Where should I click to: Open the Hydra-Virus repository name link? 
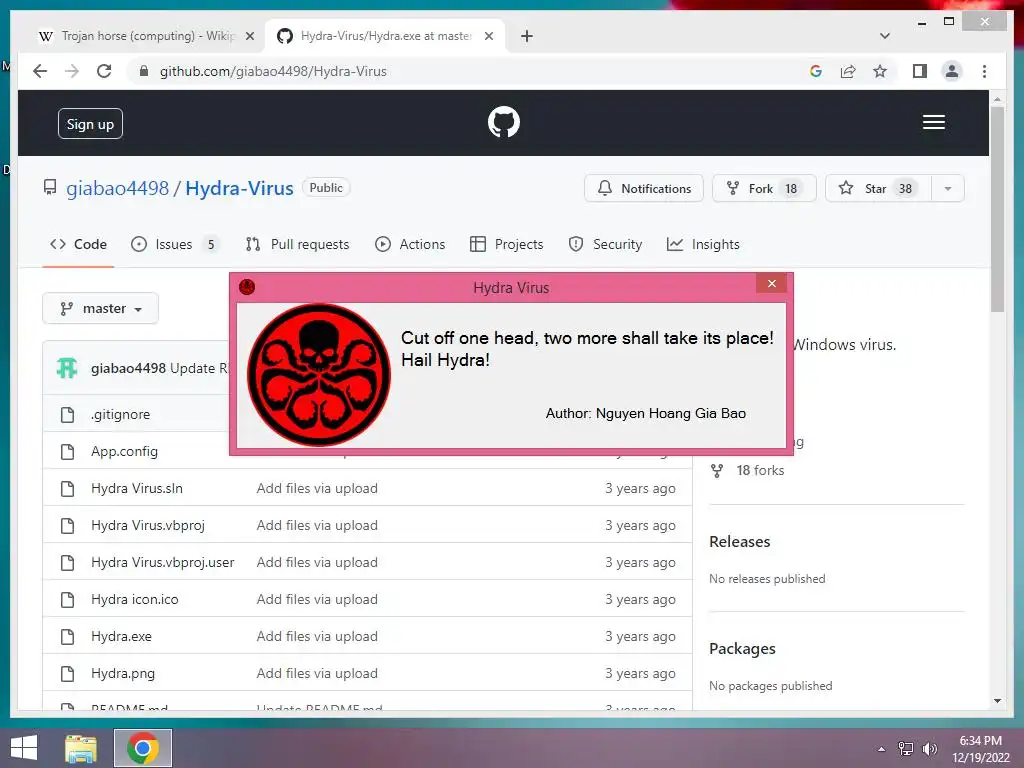click(x=239, y=188)
